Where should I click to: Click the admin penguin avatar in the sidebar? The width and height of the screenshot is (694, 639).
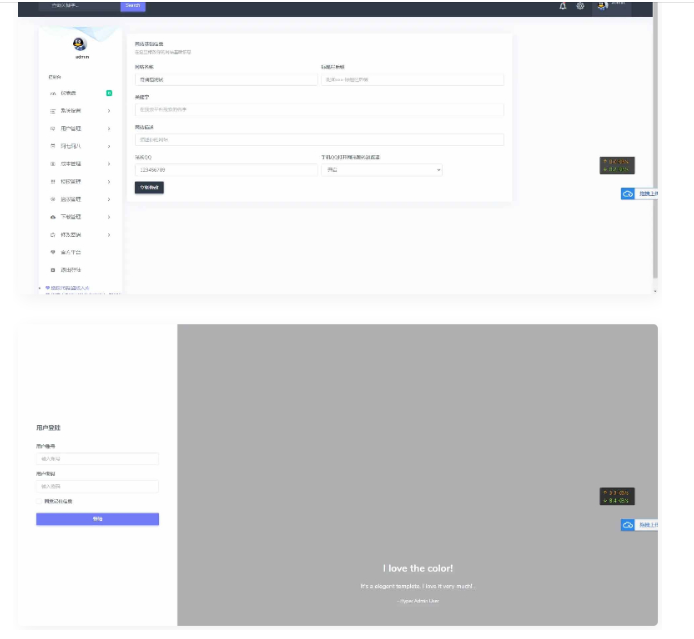(x=80, y=43)
